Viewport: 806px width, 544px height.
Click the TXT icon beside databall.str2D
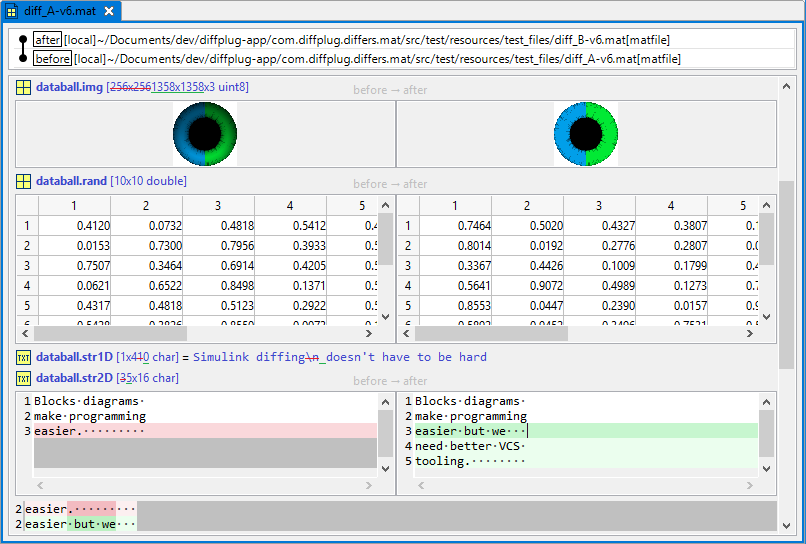[x=23, y=378]
